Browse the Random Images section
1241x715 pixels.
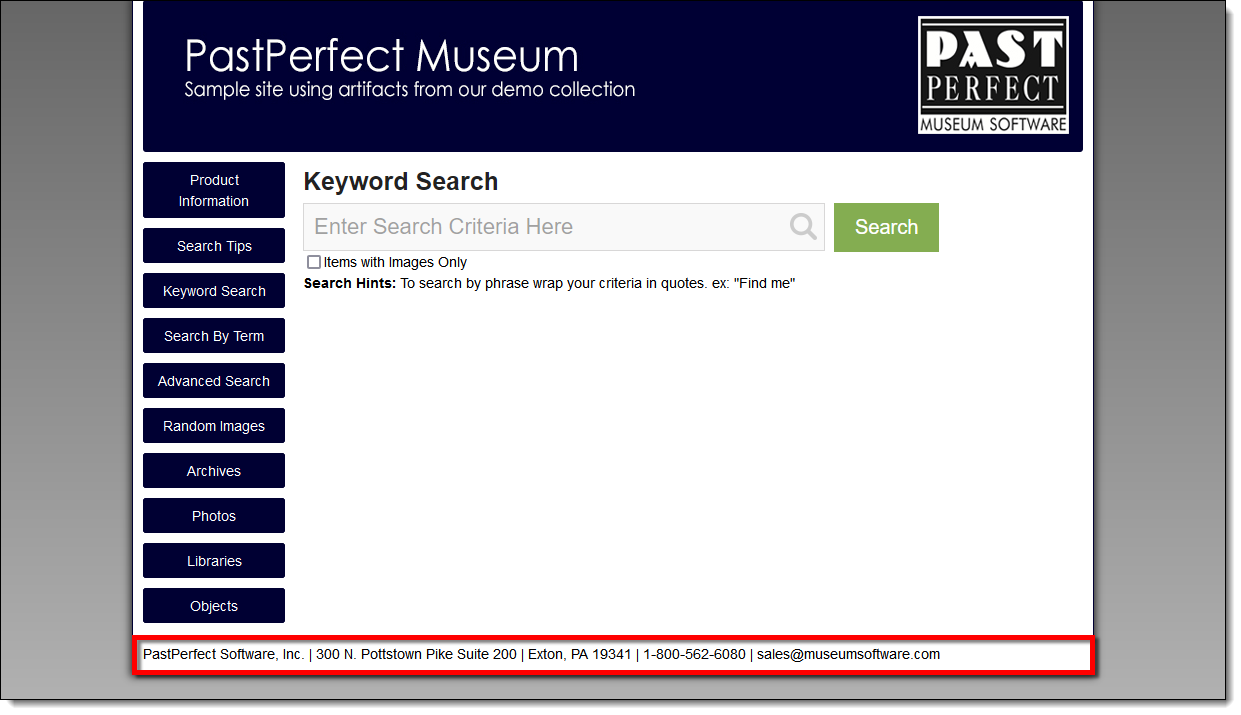(213, 425)
